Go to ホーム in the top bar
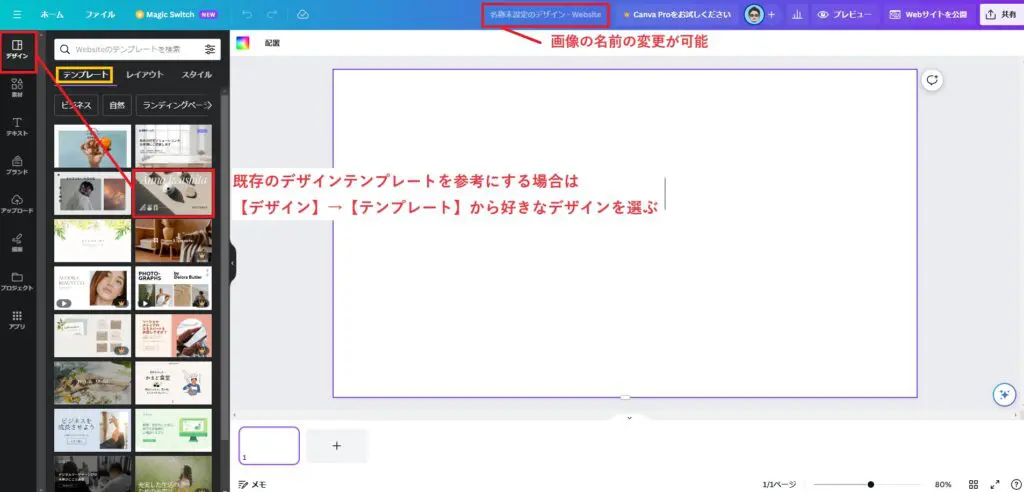Screen dimensions: 1024x492 [52, 14]
